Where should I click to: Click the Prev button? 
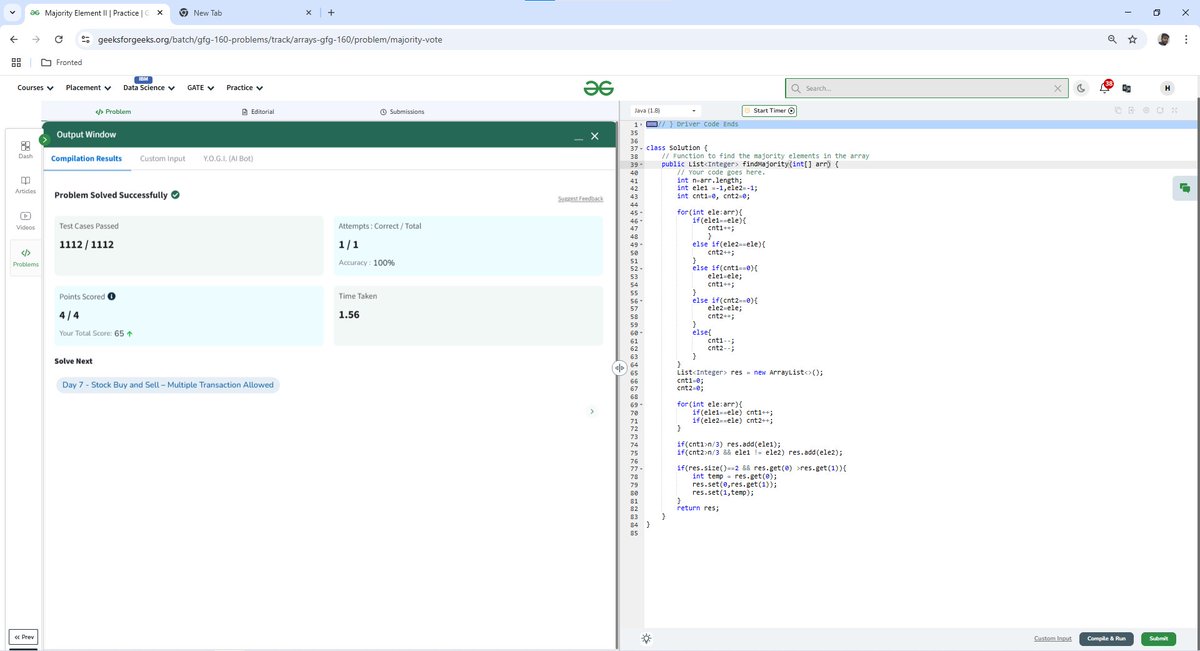(24, 637)
